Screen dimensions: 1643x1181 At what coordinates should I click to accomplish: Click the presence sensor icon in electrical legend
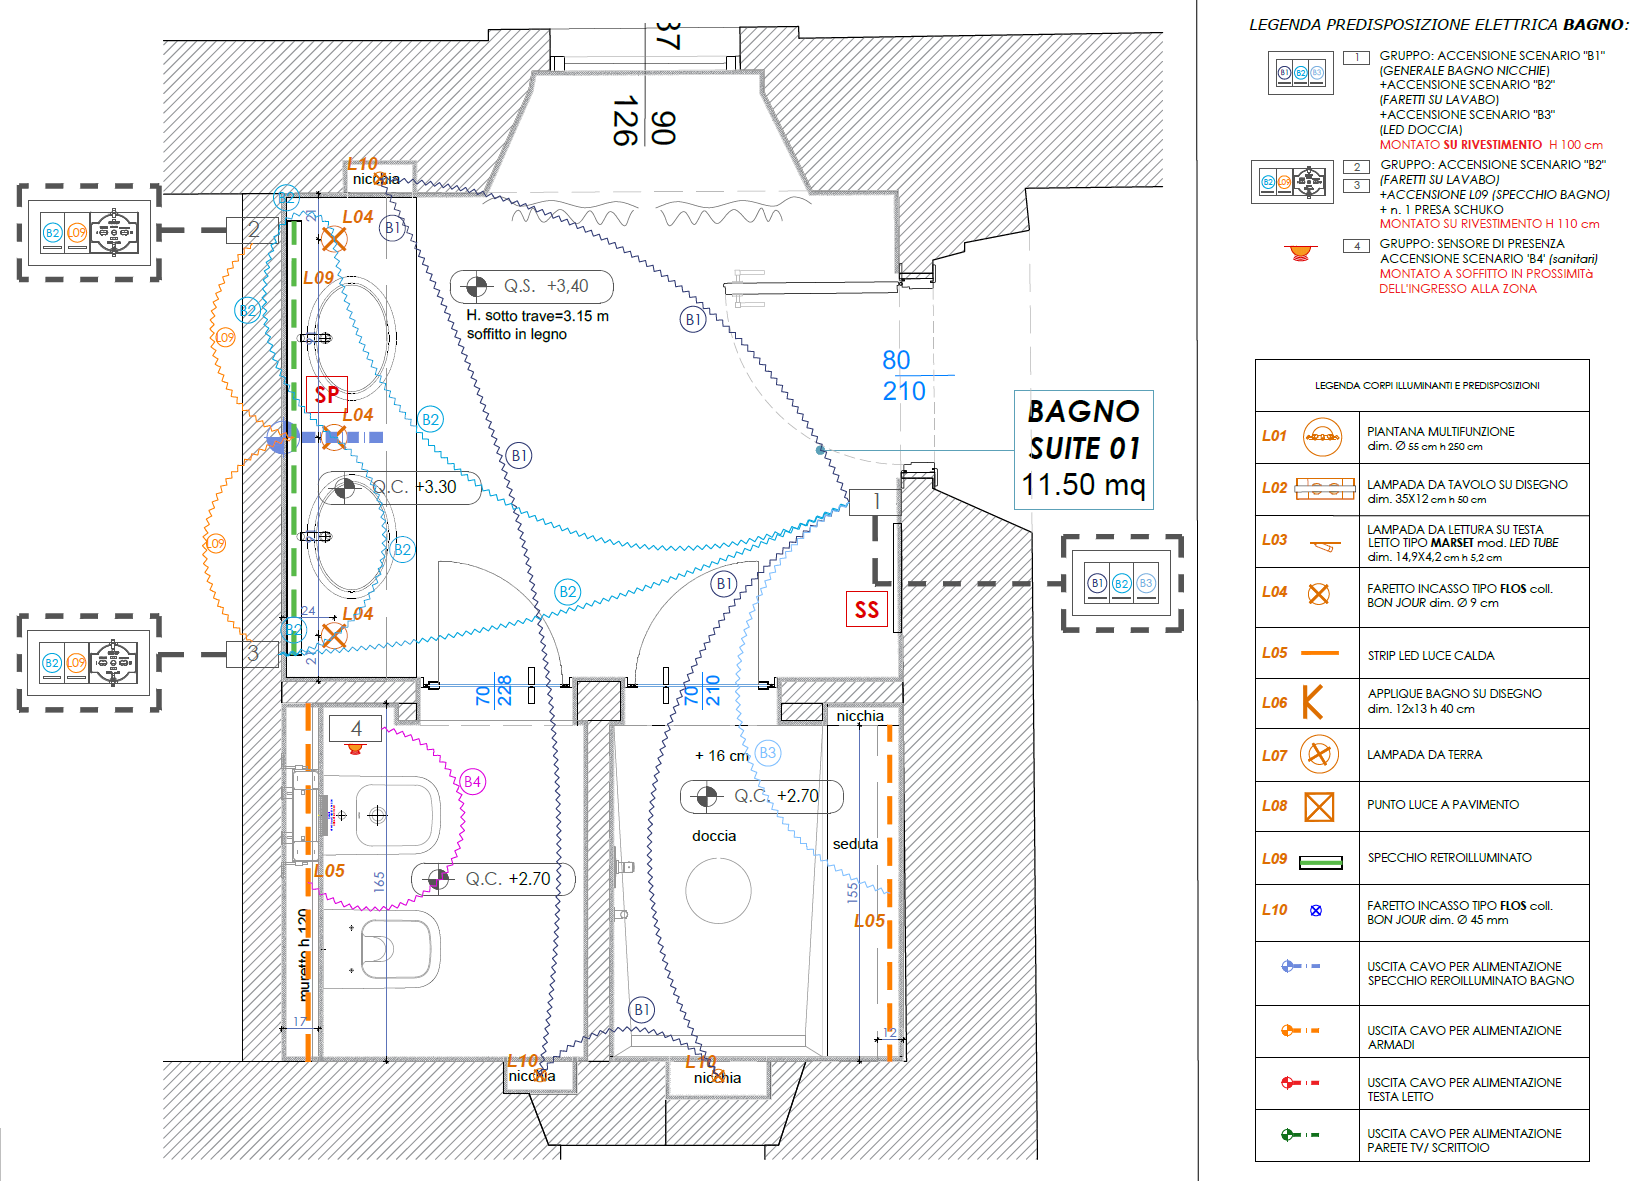point(1299,252)
